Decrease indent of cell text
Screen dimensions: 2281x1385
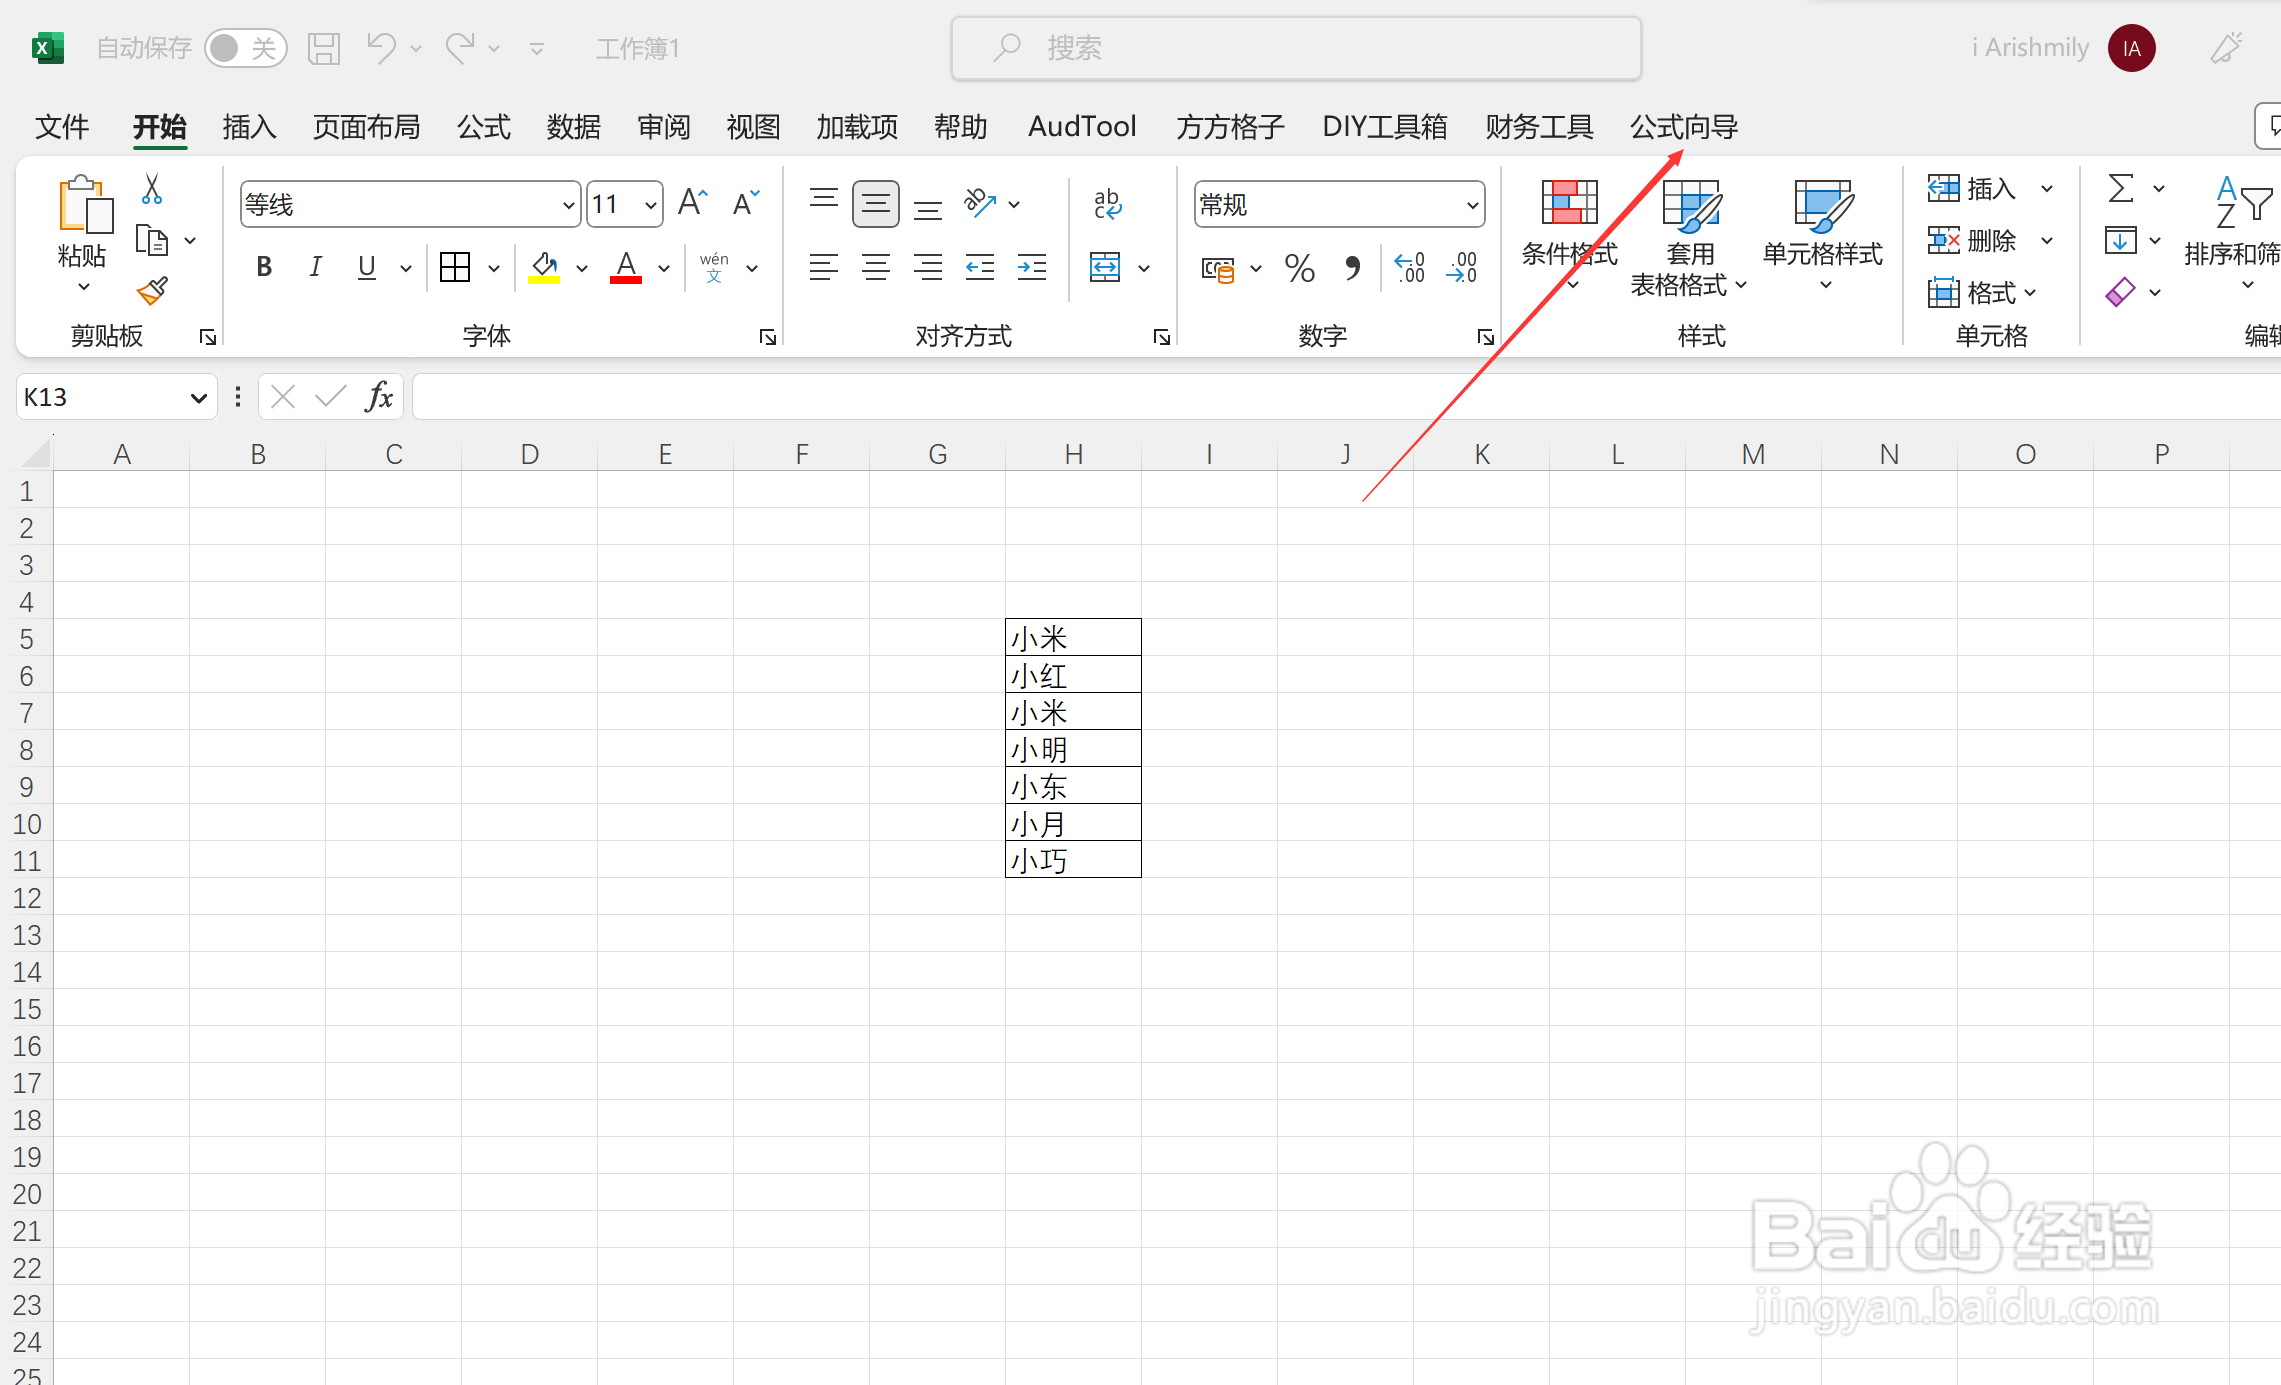(980, 267)
